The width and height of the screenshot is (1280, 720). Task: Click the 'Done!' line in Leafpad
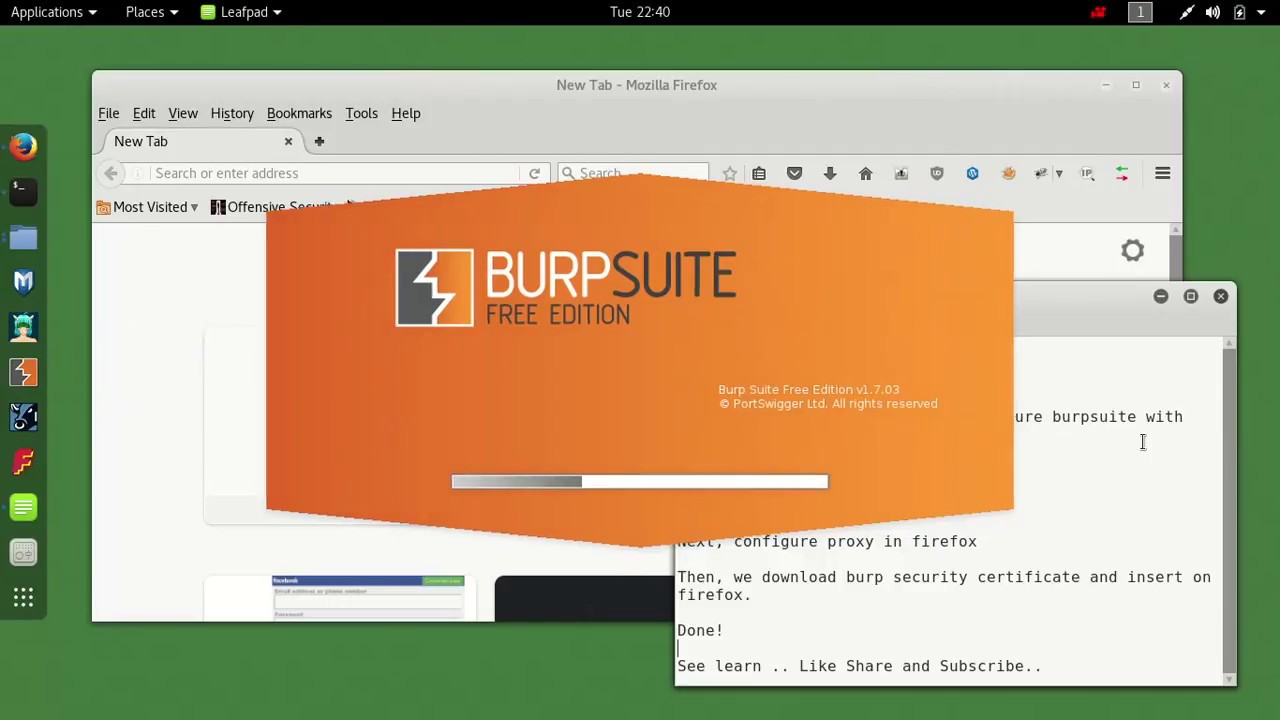(x=700, y=630)
